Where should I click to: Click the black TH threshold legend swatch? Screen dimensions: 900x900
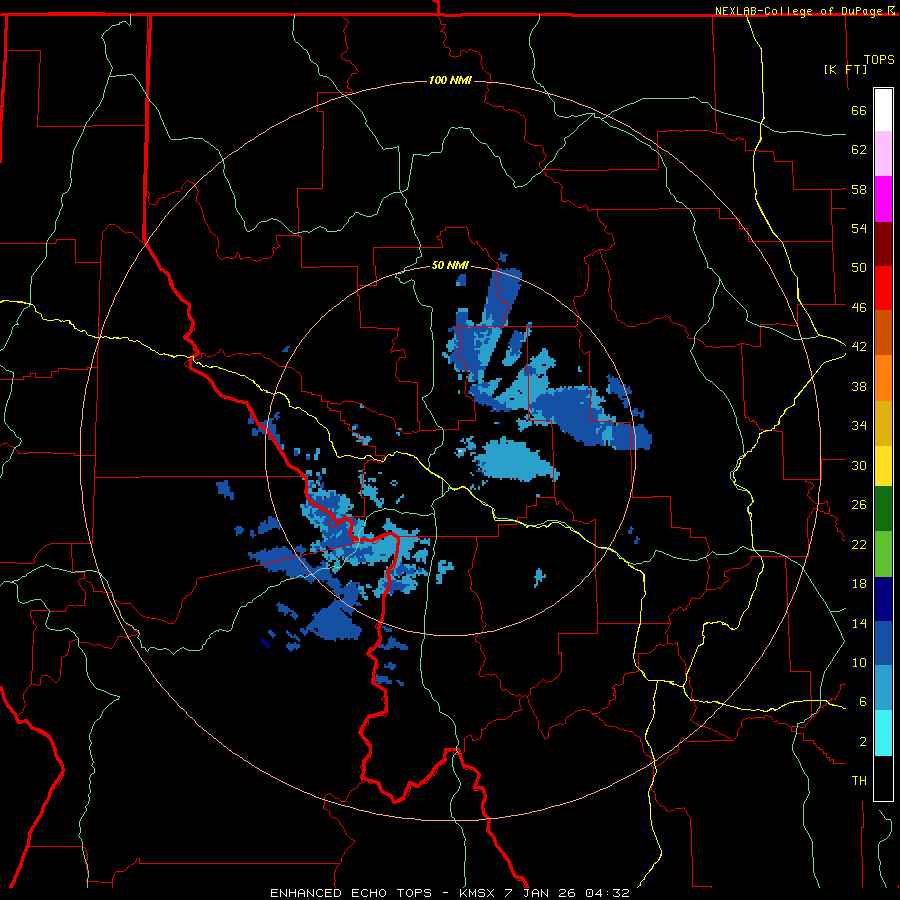click(x=883, y=778)
